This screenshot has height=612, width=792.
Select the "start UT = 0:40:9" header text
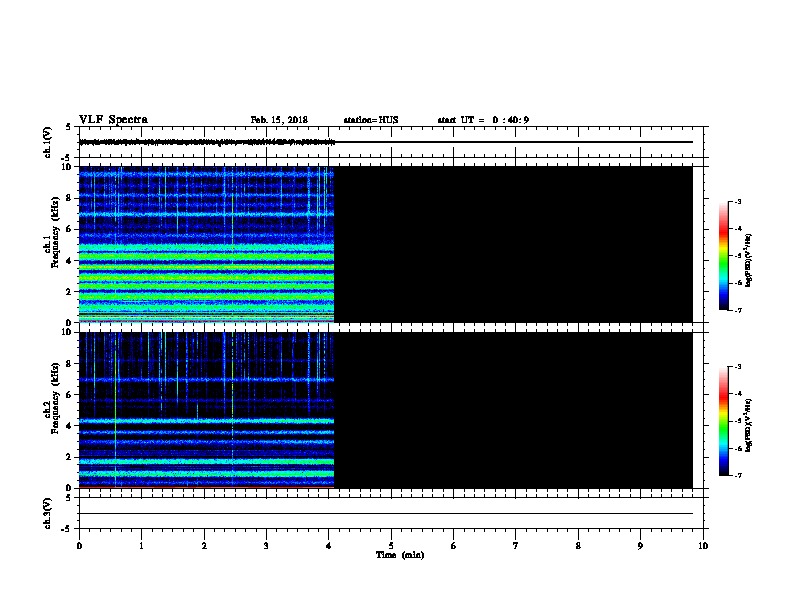(x=483, y=120)
